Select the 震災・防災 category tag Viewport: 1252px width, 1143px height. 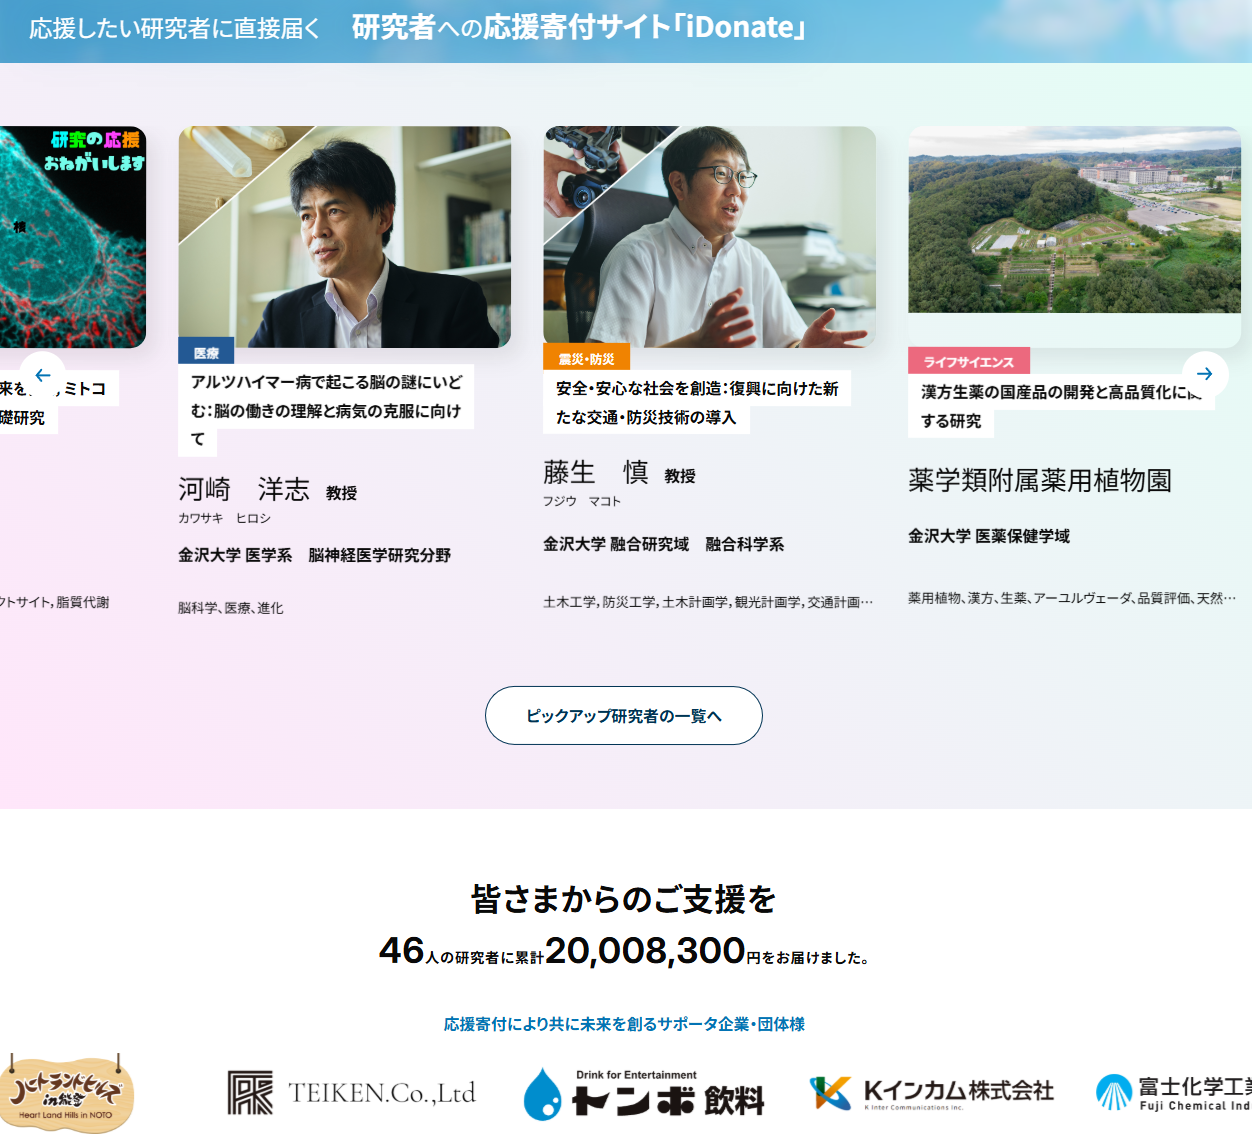[586, 359]
